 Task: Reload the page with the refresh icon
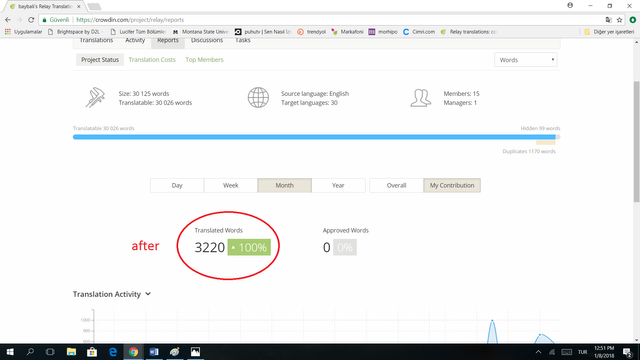coord(31,20)
